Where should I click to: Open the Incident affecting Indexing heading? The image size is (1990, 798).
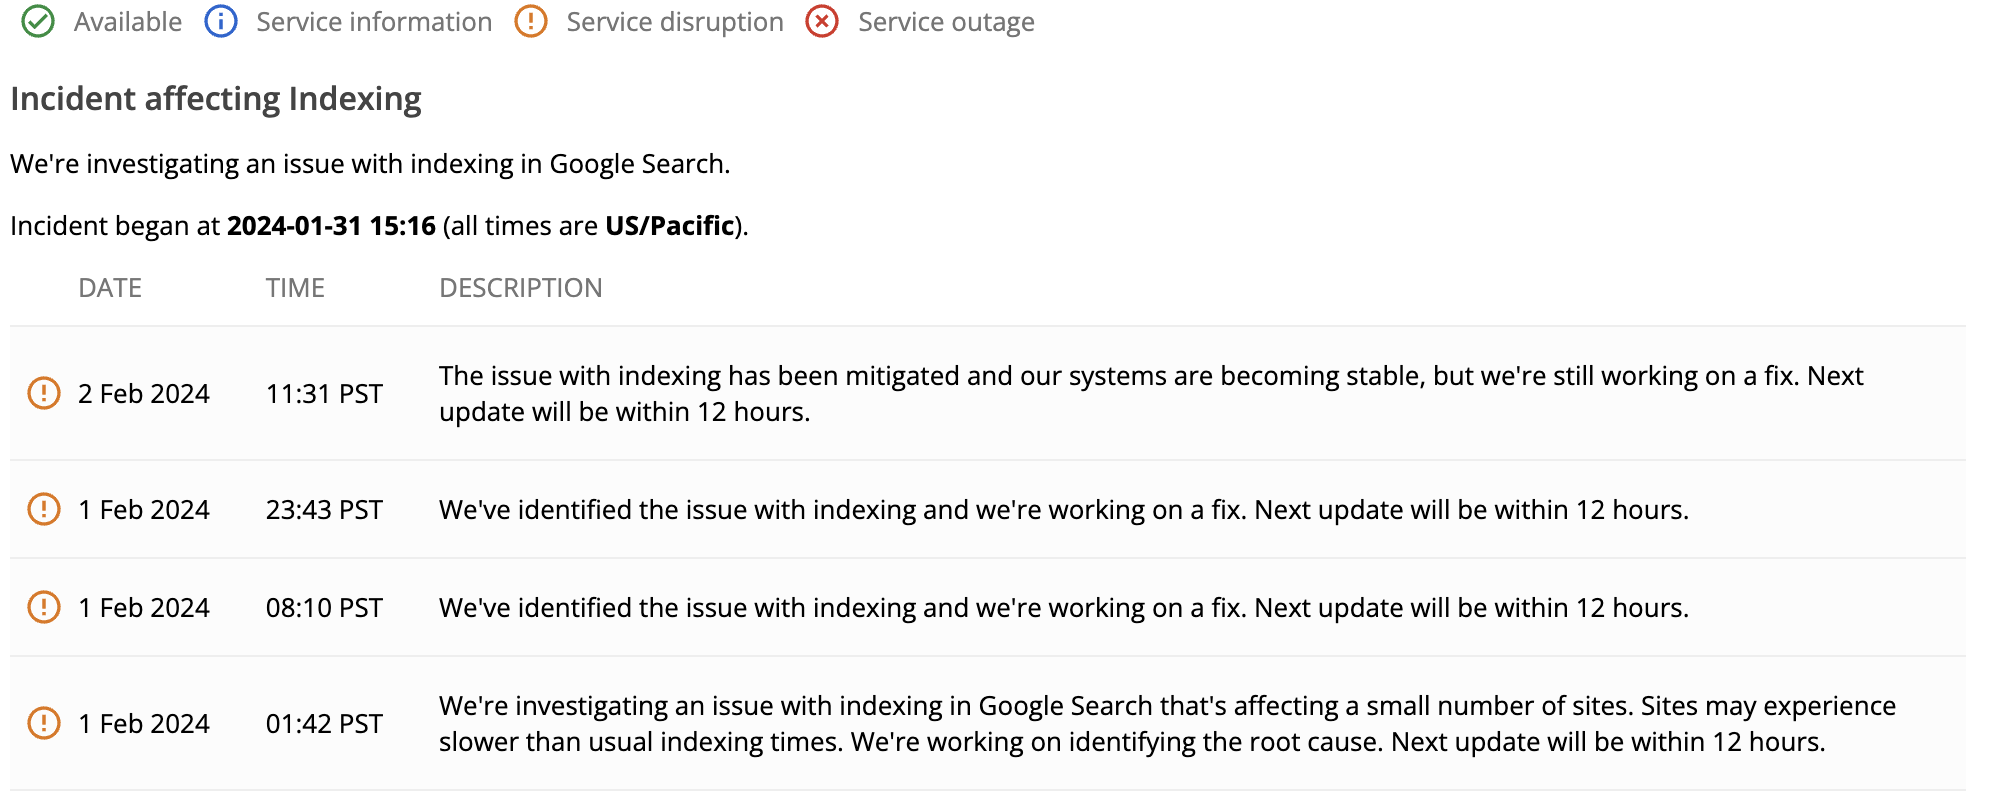tap(215, 98)
